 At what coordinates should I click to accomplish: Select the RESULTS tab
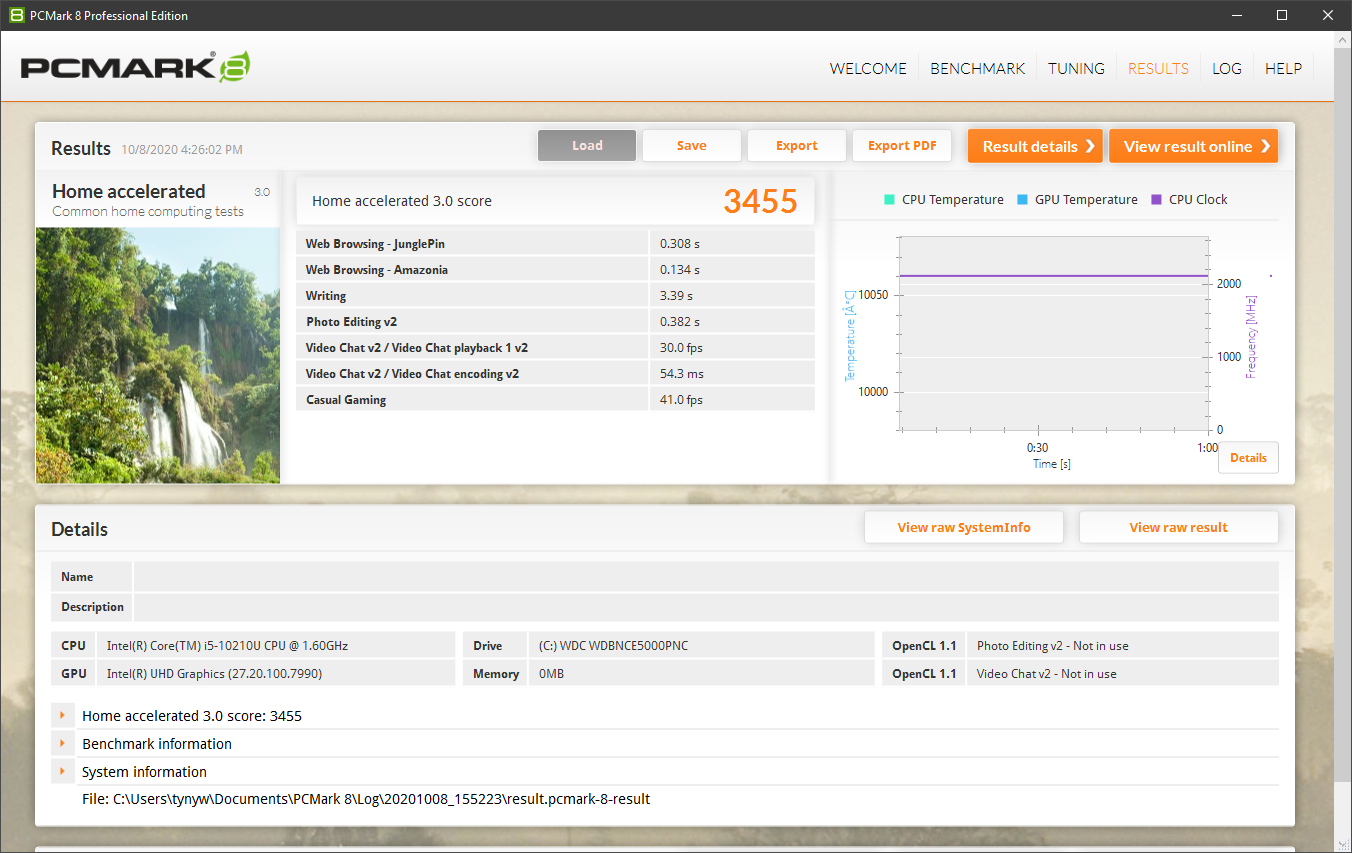coord(1158,69)
